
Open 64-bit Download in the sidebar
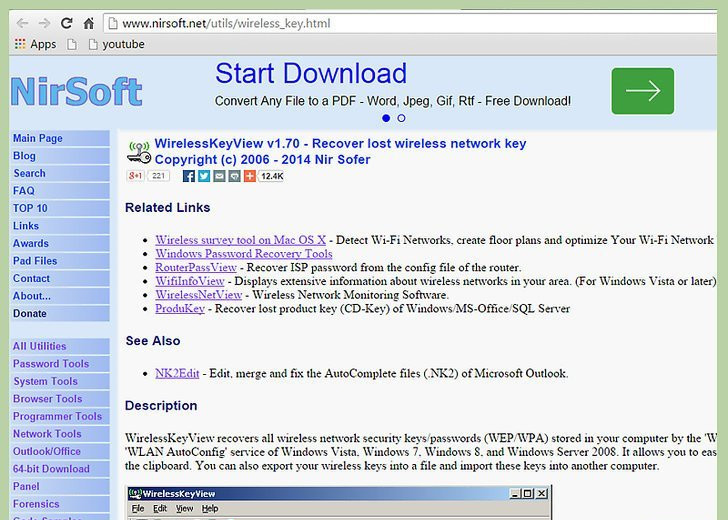point(60,469)
